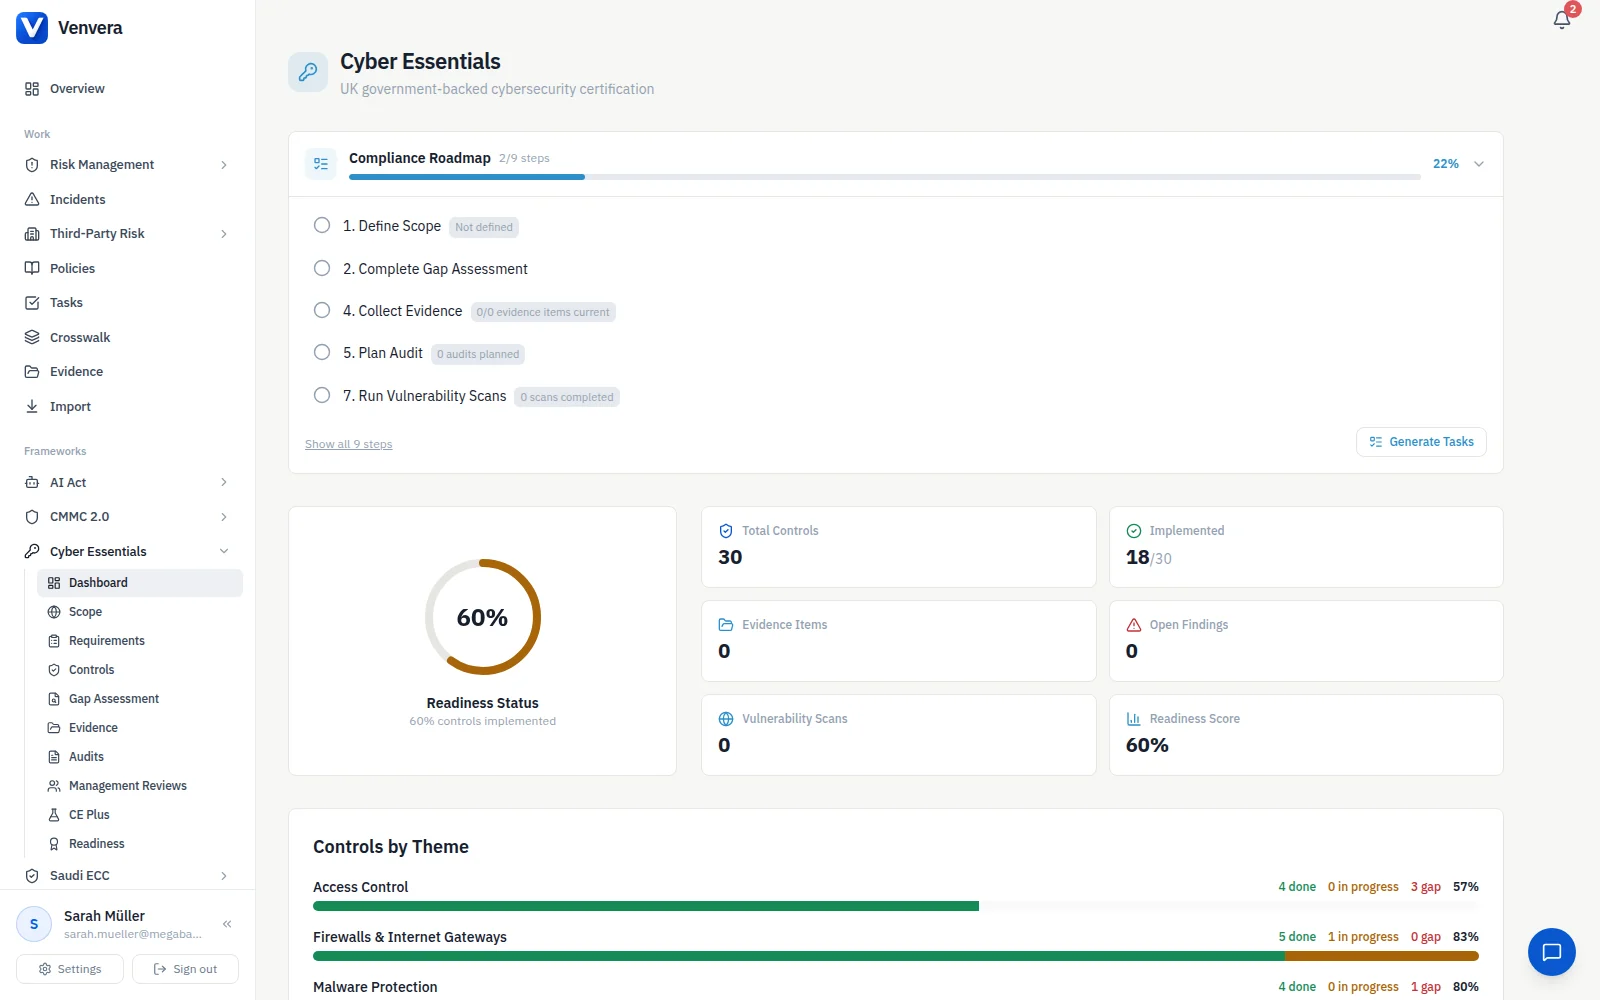
Task: Open the Overview page
Action: coord(128,89)
